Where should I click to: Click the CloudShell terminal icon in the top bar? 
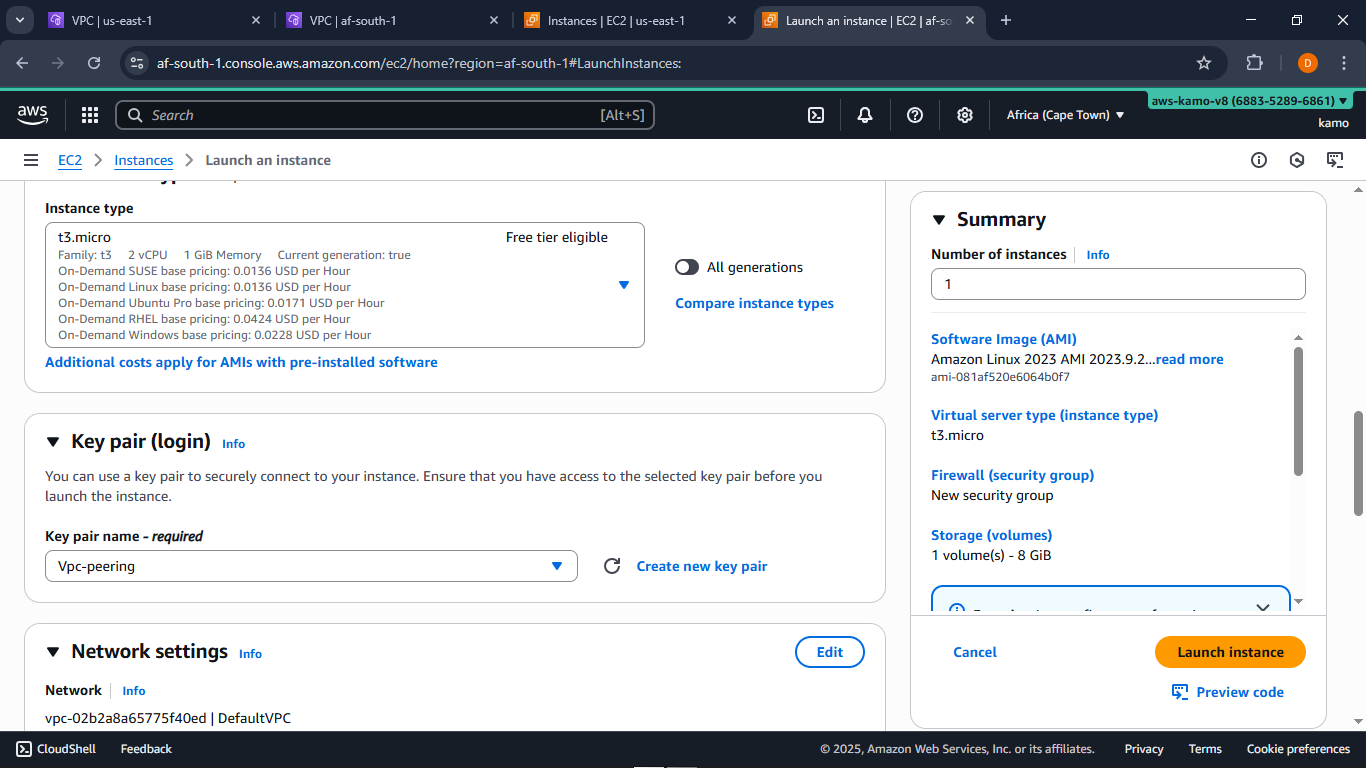[815, 114]
